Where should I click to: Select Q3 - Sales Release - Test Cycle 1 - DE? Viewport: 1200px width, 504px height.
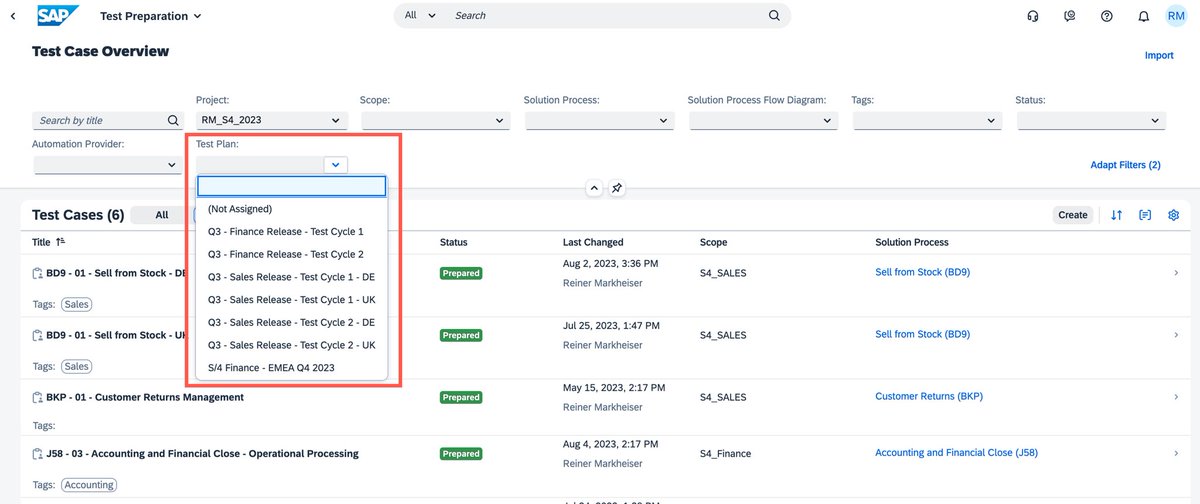click(291, 277)
